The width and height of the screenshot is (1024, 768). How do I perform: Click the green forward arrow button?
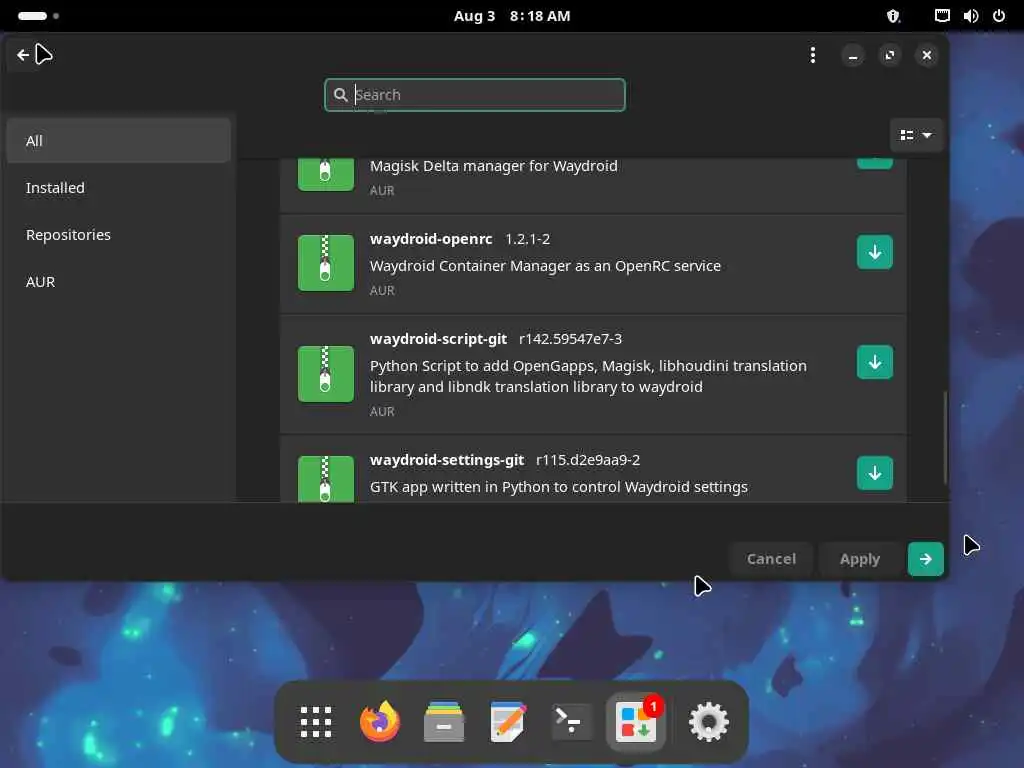tap(925, 559)
